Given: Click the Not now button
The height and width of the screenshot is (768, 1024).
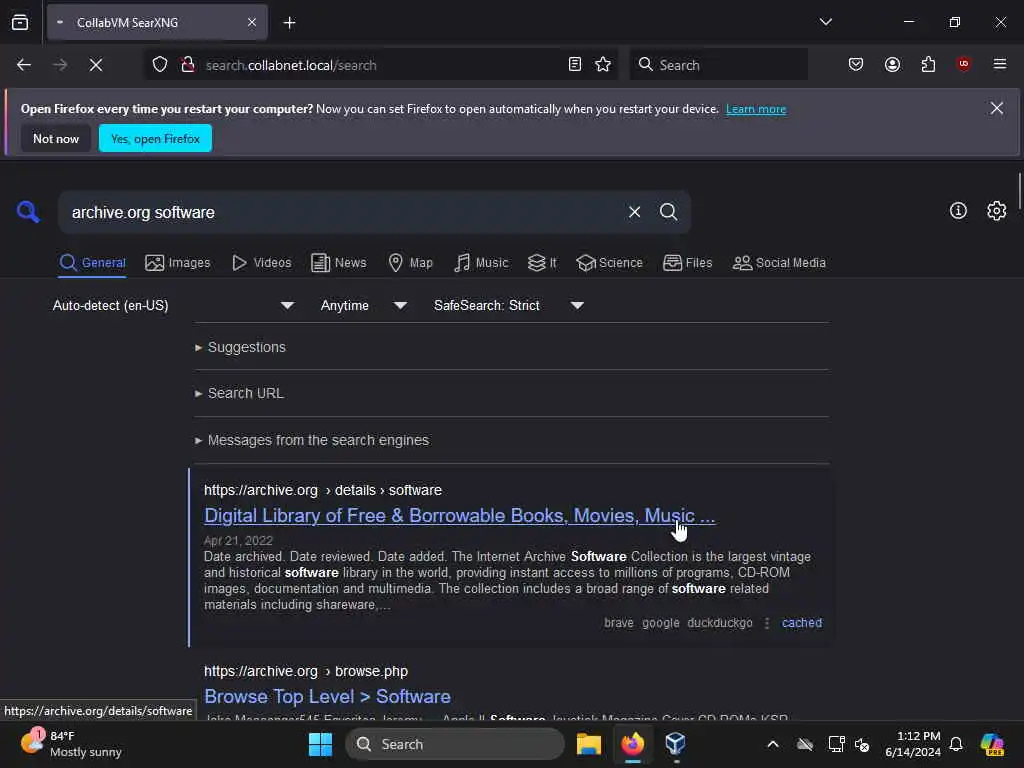Looking at the screenshot, I should click(x=56, y=138).
